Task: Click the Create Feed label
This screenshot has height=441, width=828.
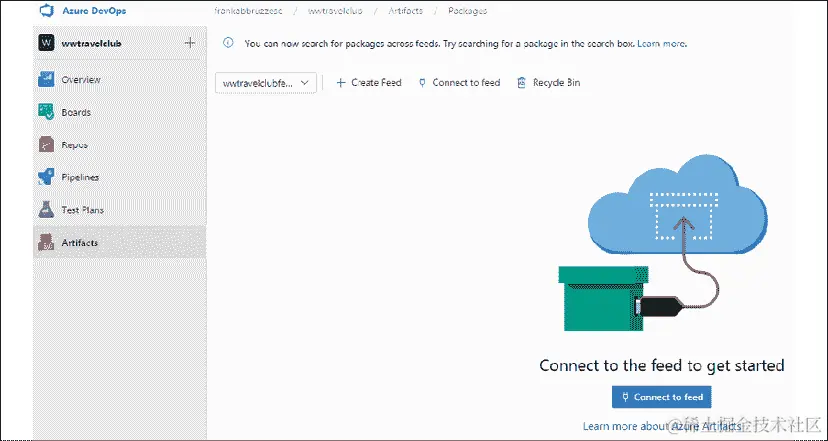Action: [x=377, y=82]
